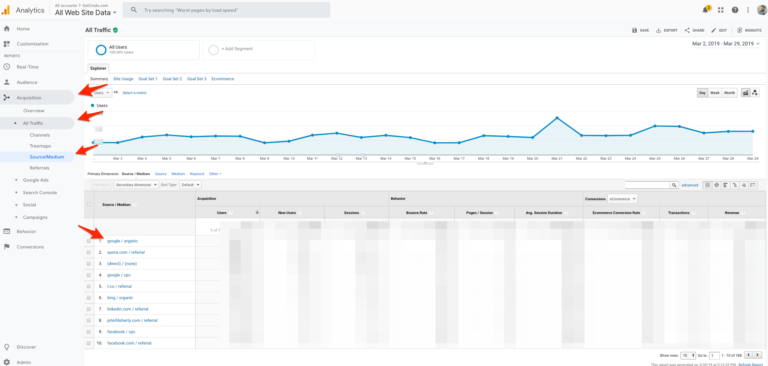Viewport: 768px width, 366px height.
Task: Open the Other primary dimension dropdown
Action: pos(215,173)
